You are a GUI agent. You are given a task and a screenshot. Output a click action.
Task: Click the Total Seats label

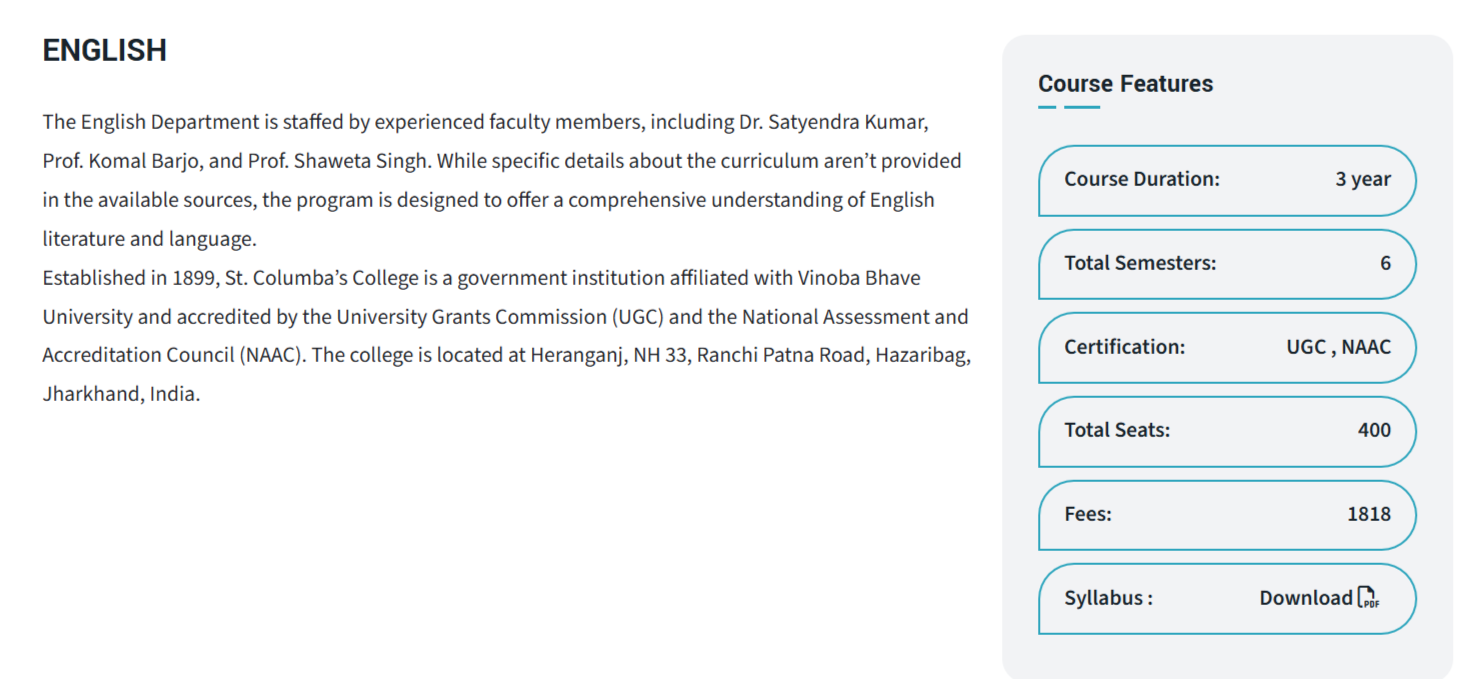(x=1116, y=430)
